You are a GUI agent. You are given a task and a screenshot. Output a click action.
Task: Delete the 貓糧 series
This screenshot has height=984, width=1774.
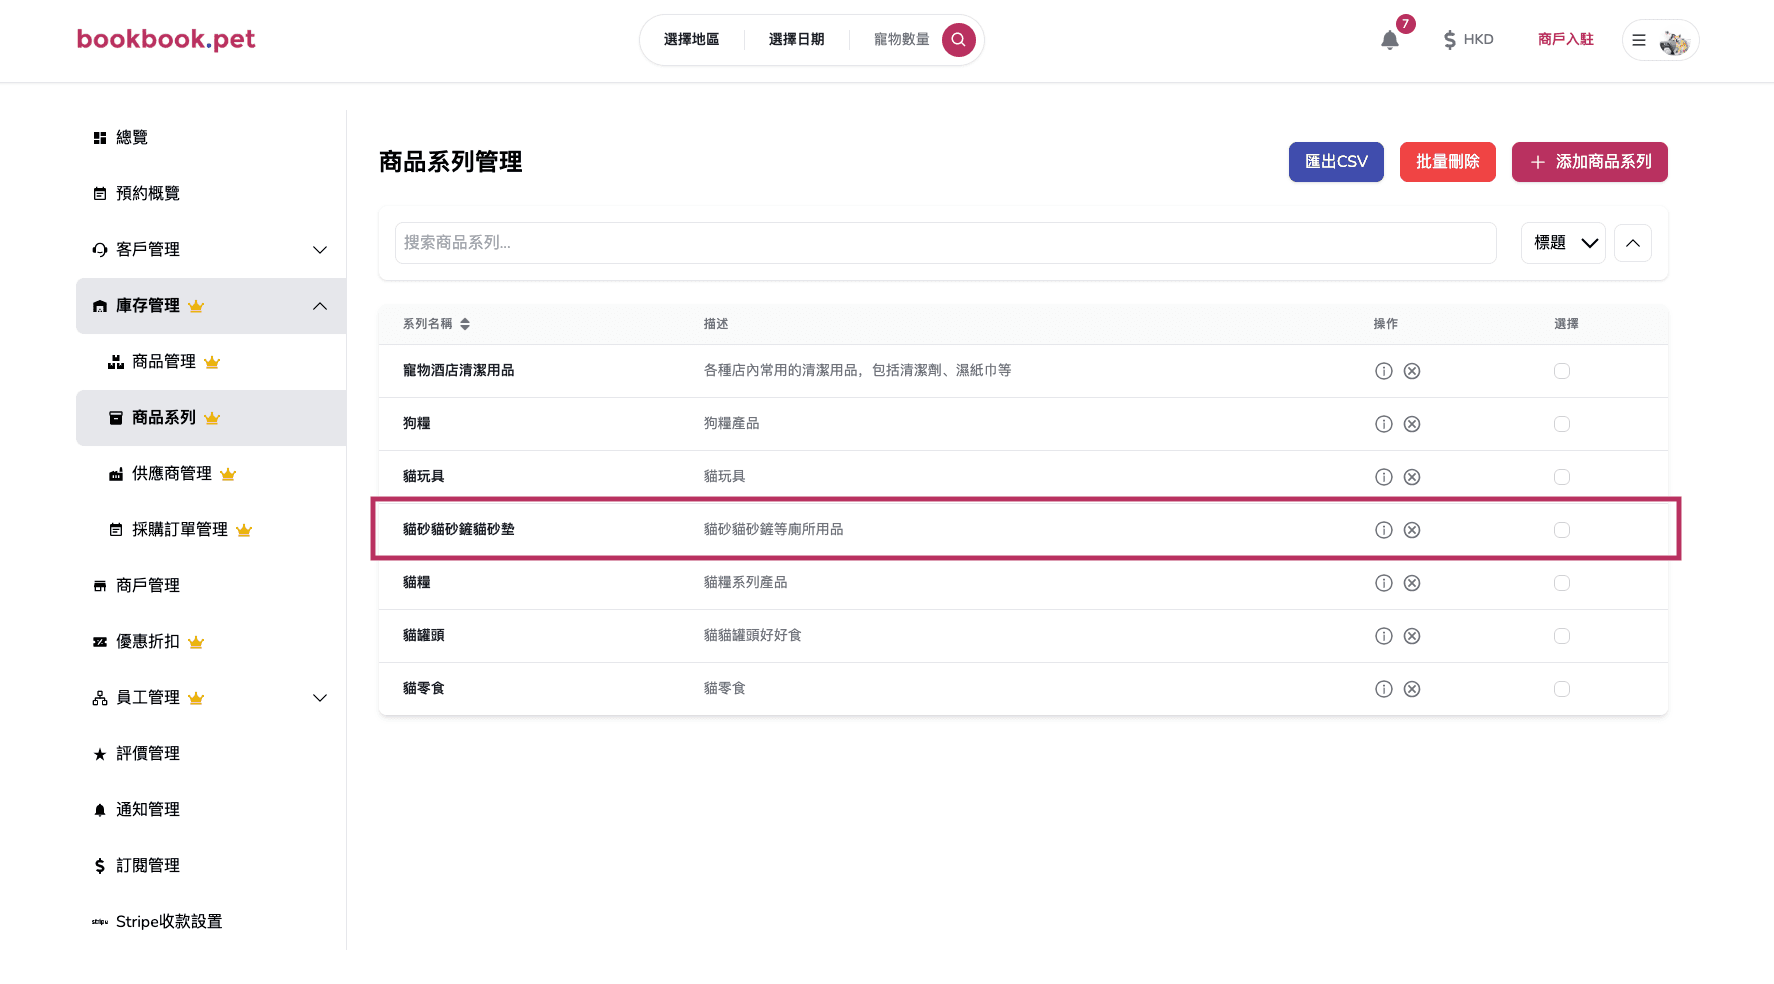click(x=1411, y=583)
